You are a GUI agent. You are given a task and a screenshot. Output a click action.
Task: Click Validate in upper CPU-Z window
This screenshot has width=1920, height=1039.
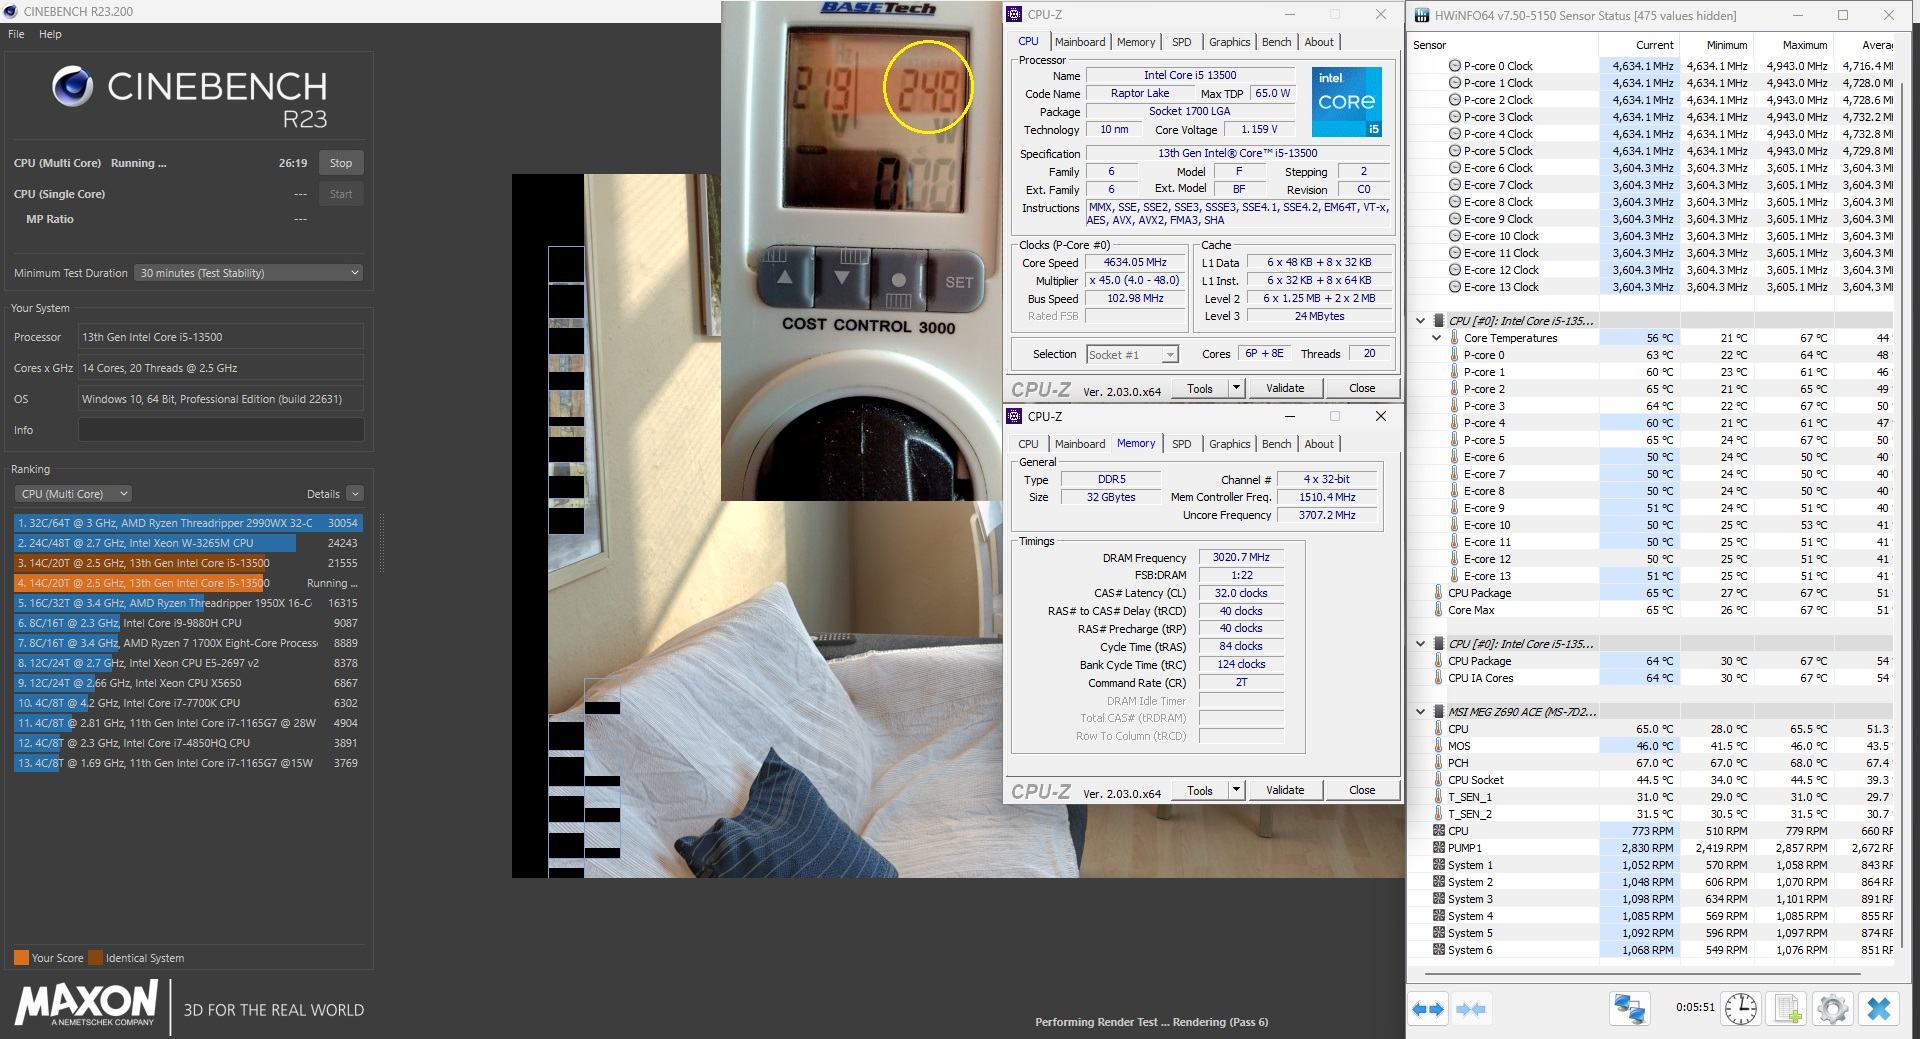[x=1285, y=388]
